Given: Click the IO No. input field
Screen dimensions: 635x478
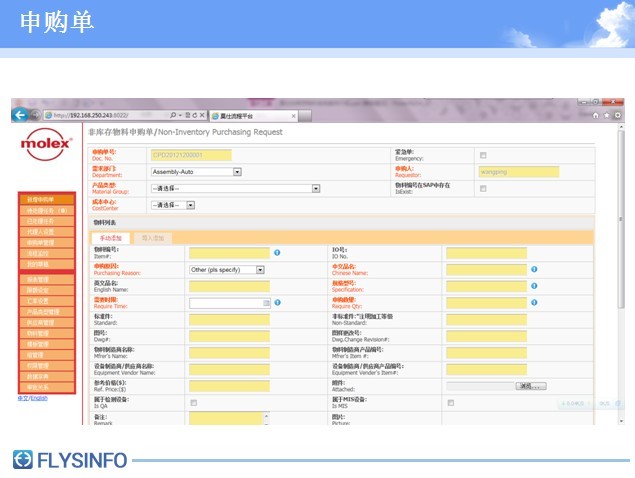Looking at the screenshot, I should [486, 253].
